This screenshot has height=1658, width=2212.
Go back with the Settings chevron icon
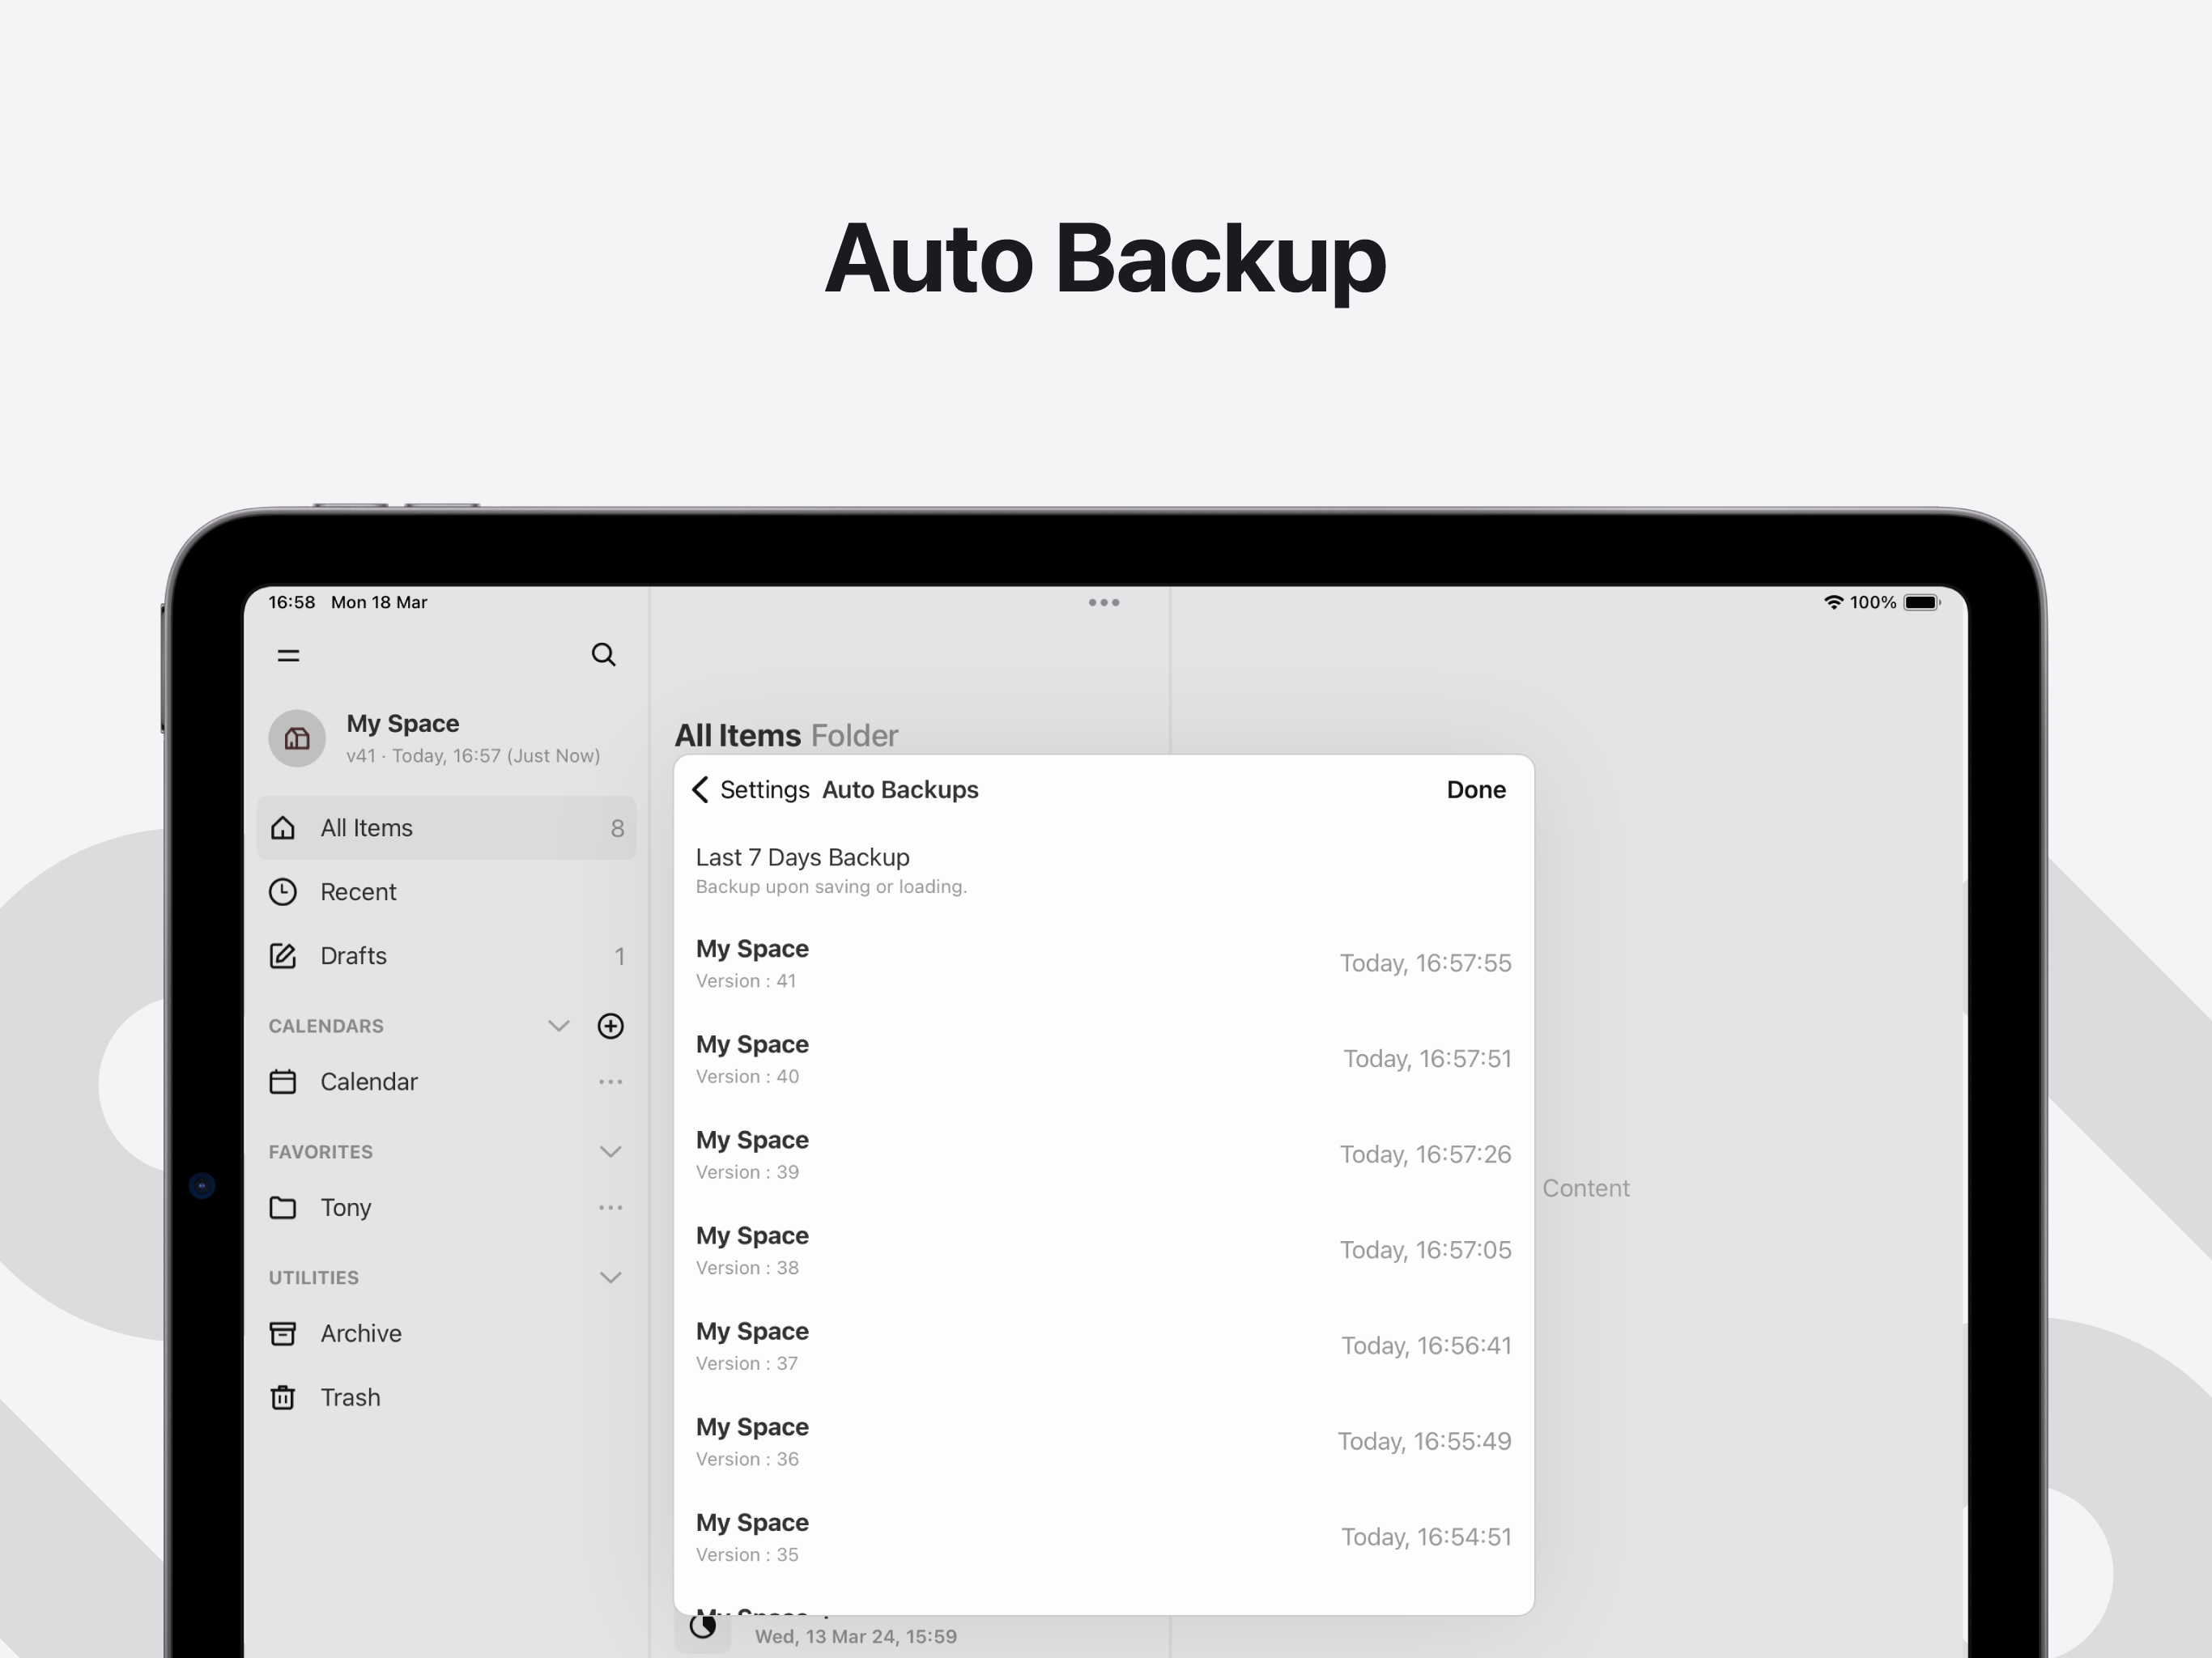[700, 790]
